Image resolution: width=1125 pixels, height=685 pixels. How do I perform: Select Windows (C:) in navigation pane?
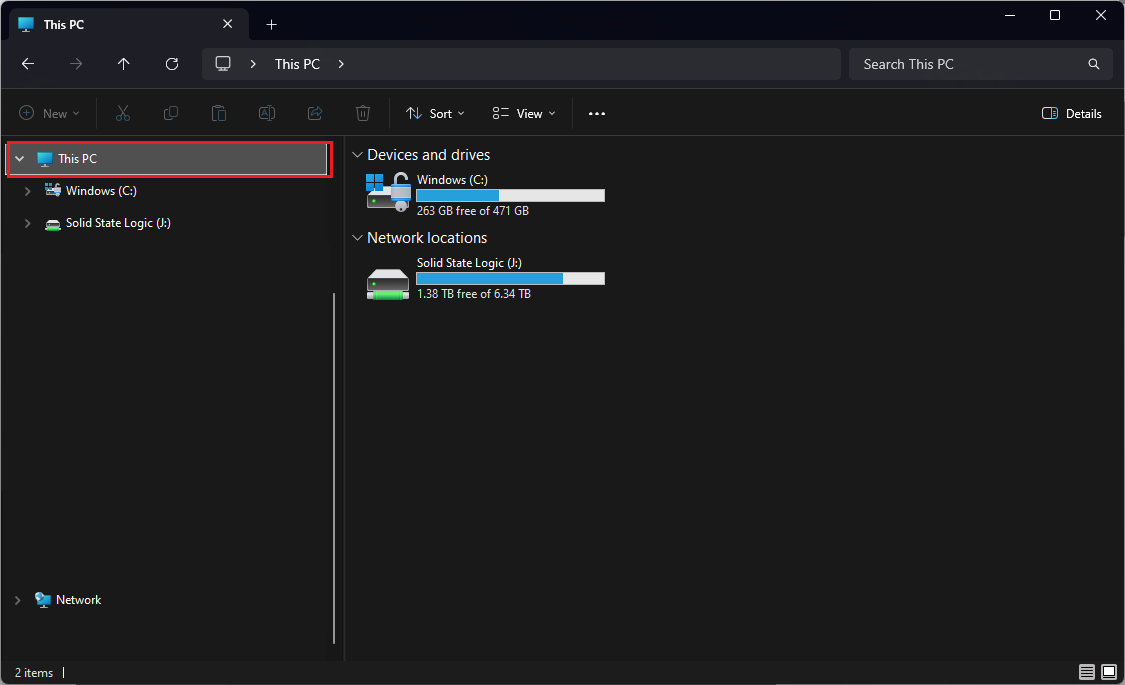tap(101, 191)
